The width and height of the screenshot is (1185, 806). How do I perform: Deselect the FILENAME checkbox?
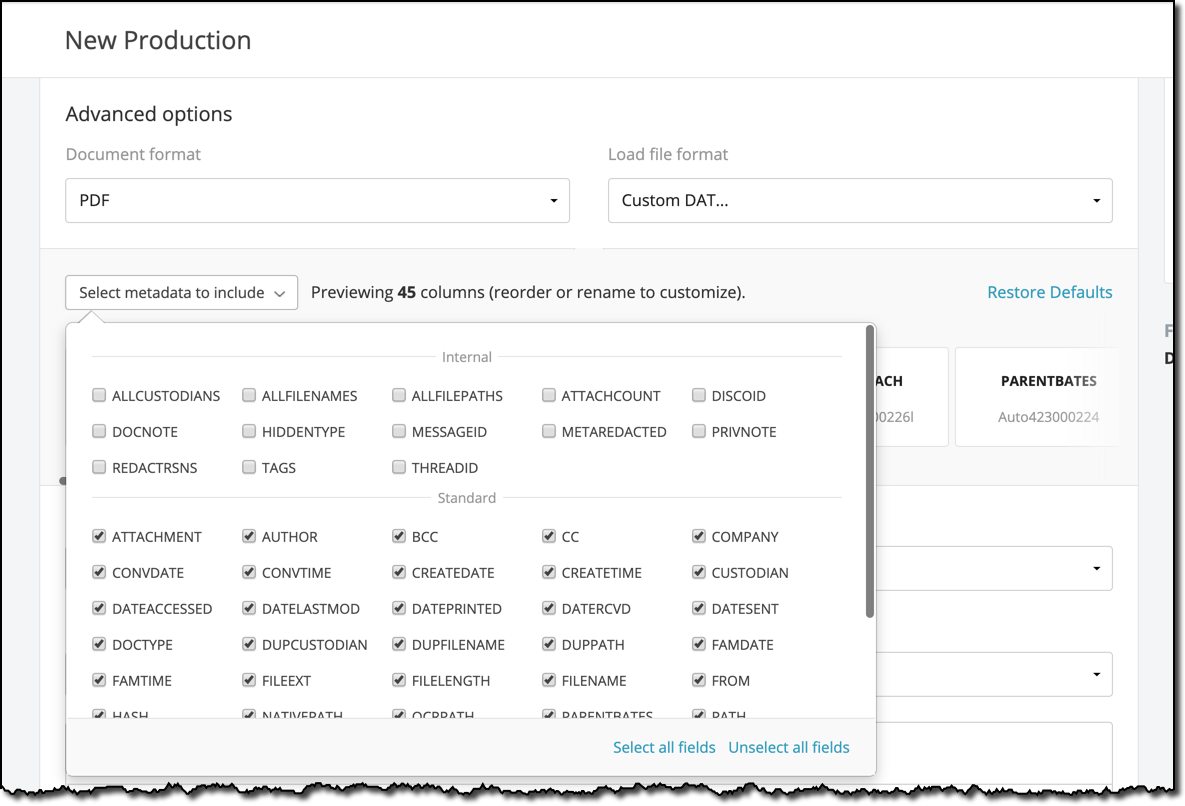[x=549, y=681]
